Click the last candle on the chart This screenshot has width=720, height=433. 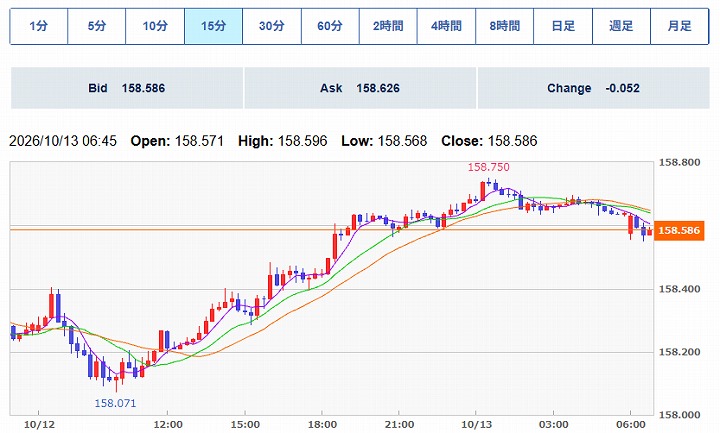tap(649, 231)
